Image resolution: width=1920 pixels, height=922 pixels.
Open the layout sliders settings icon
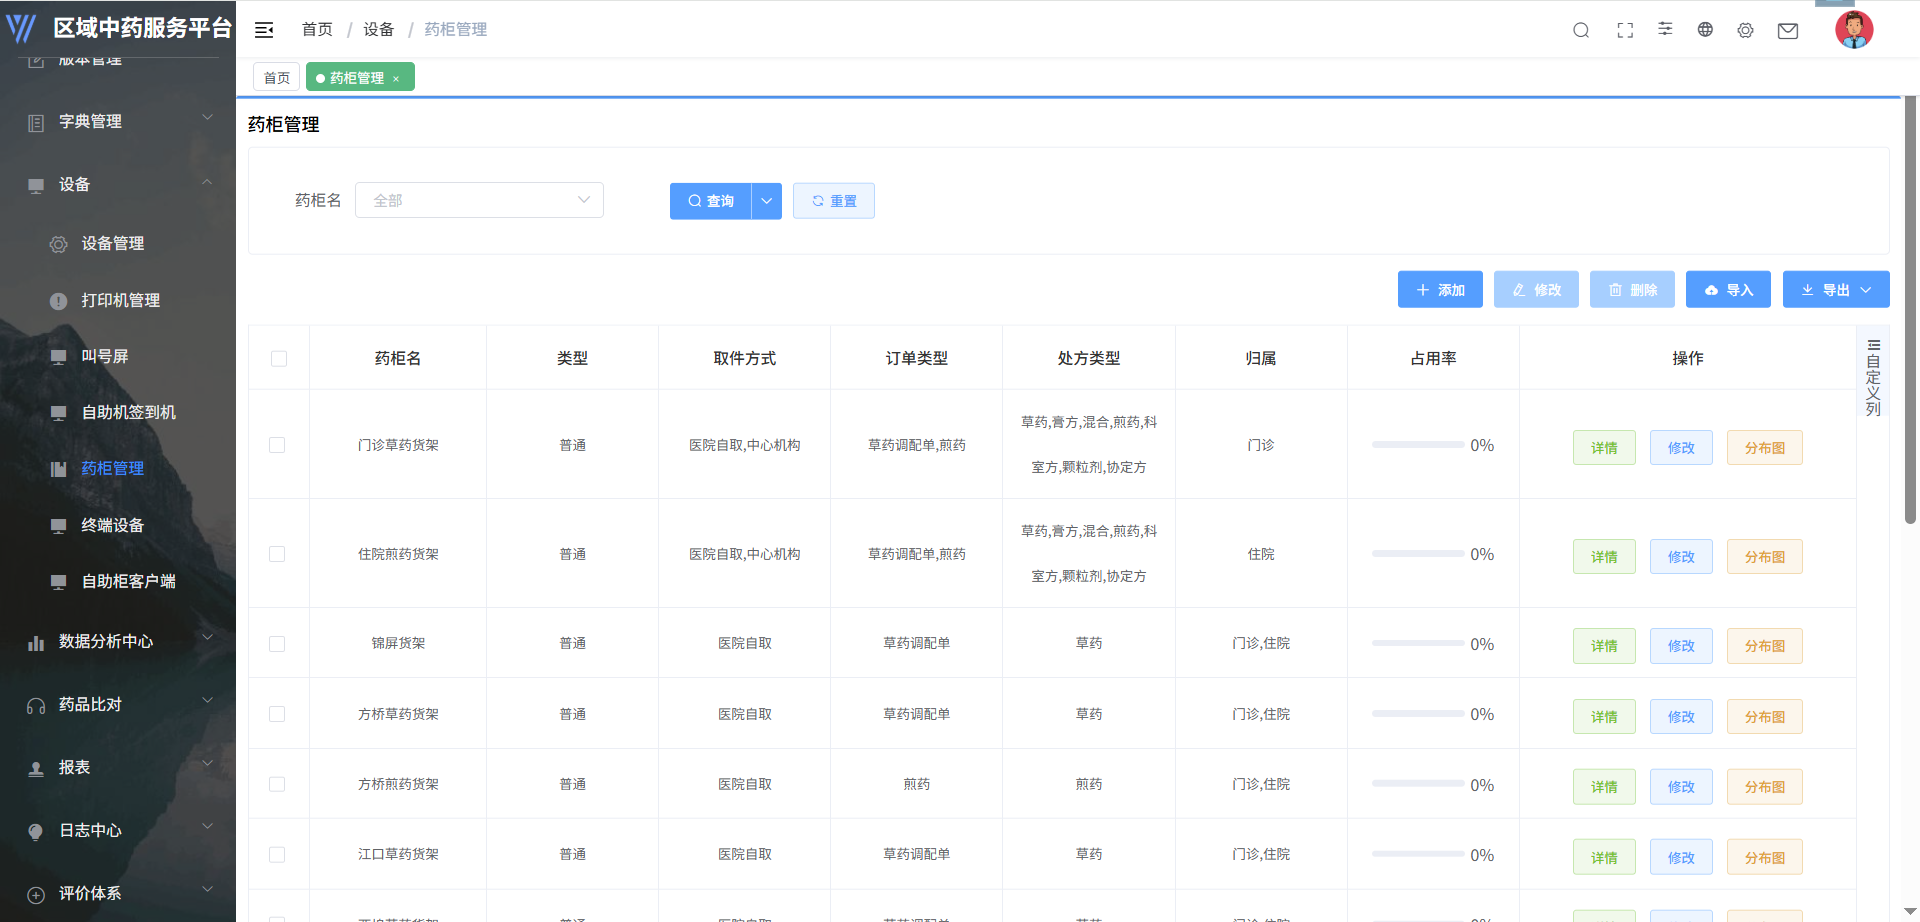[1665, 29]
